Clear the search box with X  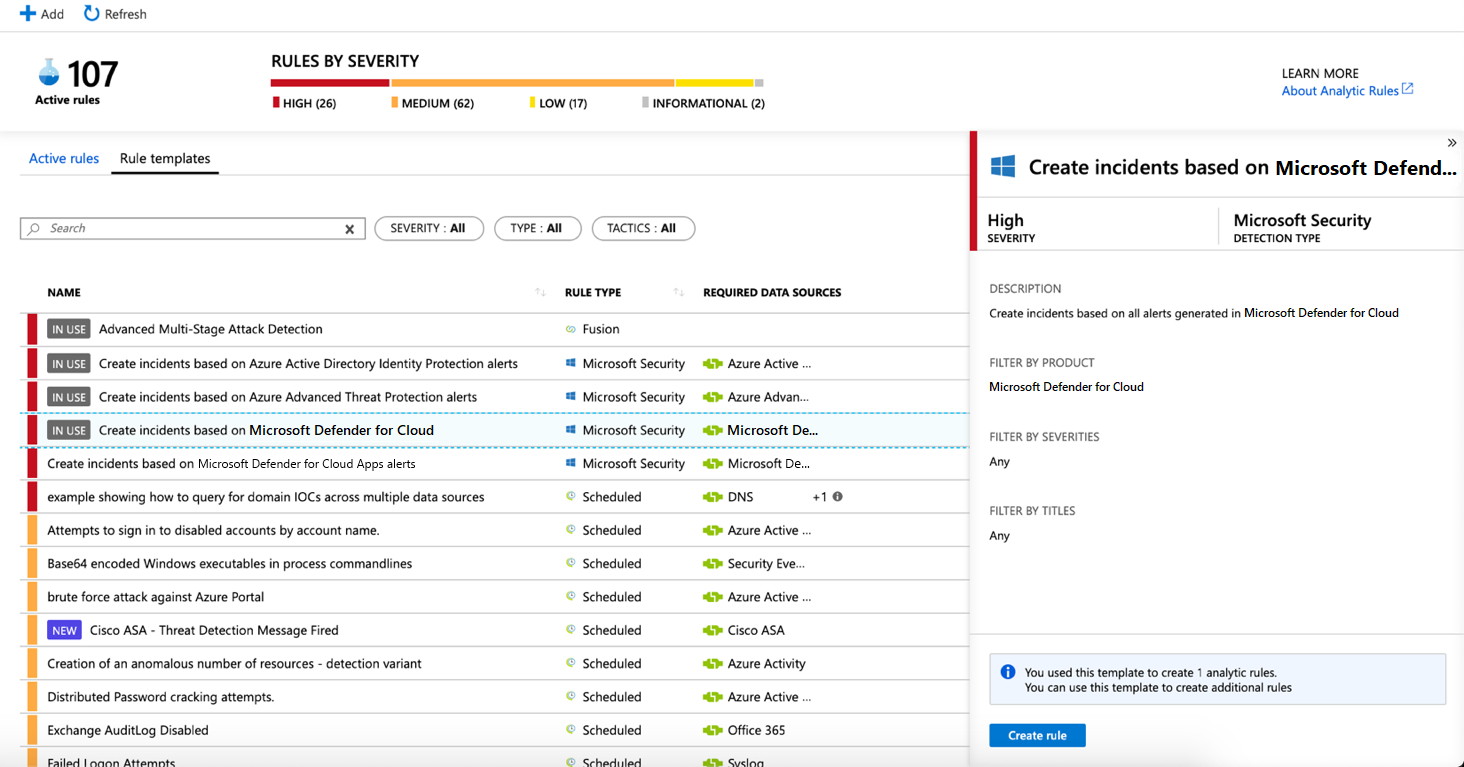(x=350, y=229)
